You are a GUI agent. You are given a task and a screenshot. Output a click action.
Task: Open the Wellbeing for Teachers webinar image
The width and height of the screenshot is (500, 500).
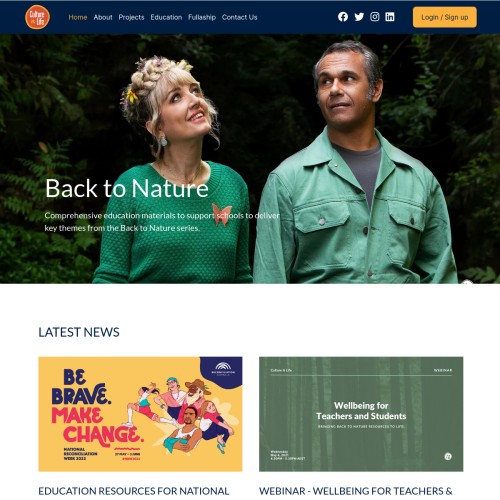point(361,414)
